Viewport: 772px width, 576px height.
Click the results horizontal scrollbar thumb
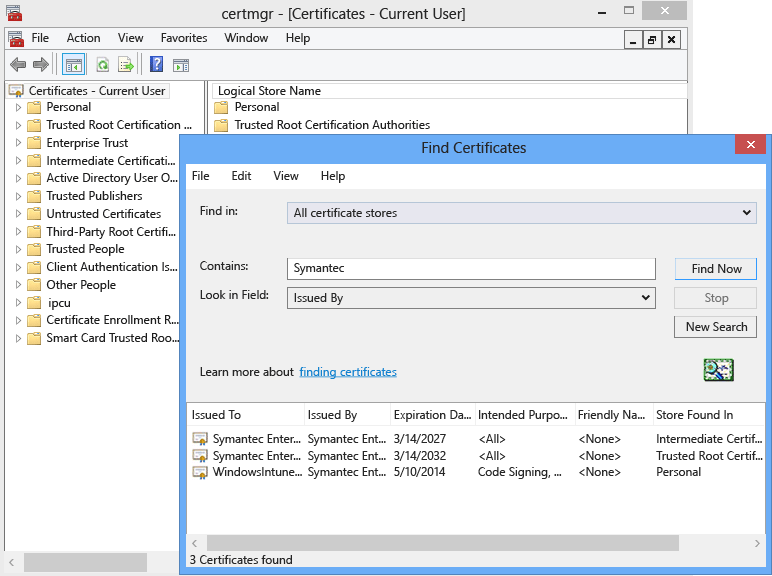443,543
